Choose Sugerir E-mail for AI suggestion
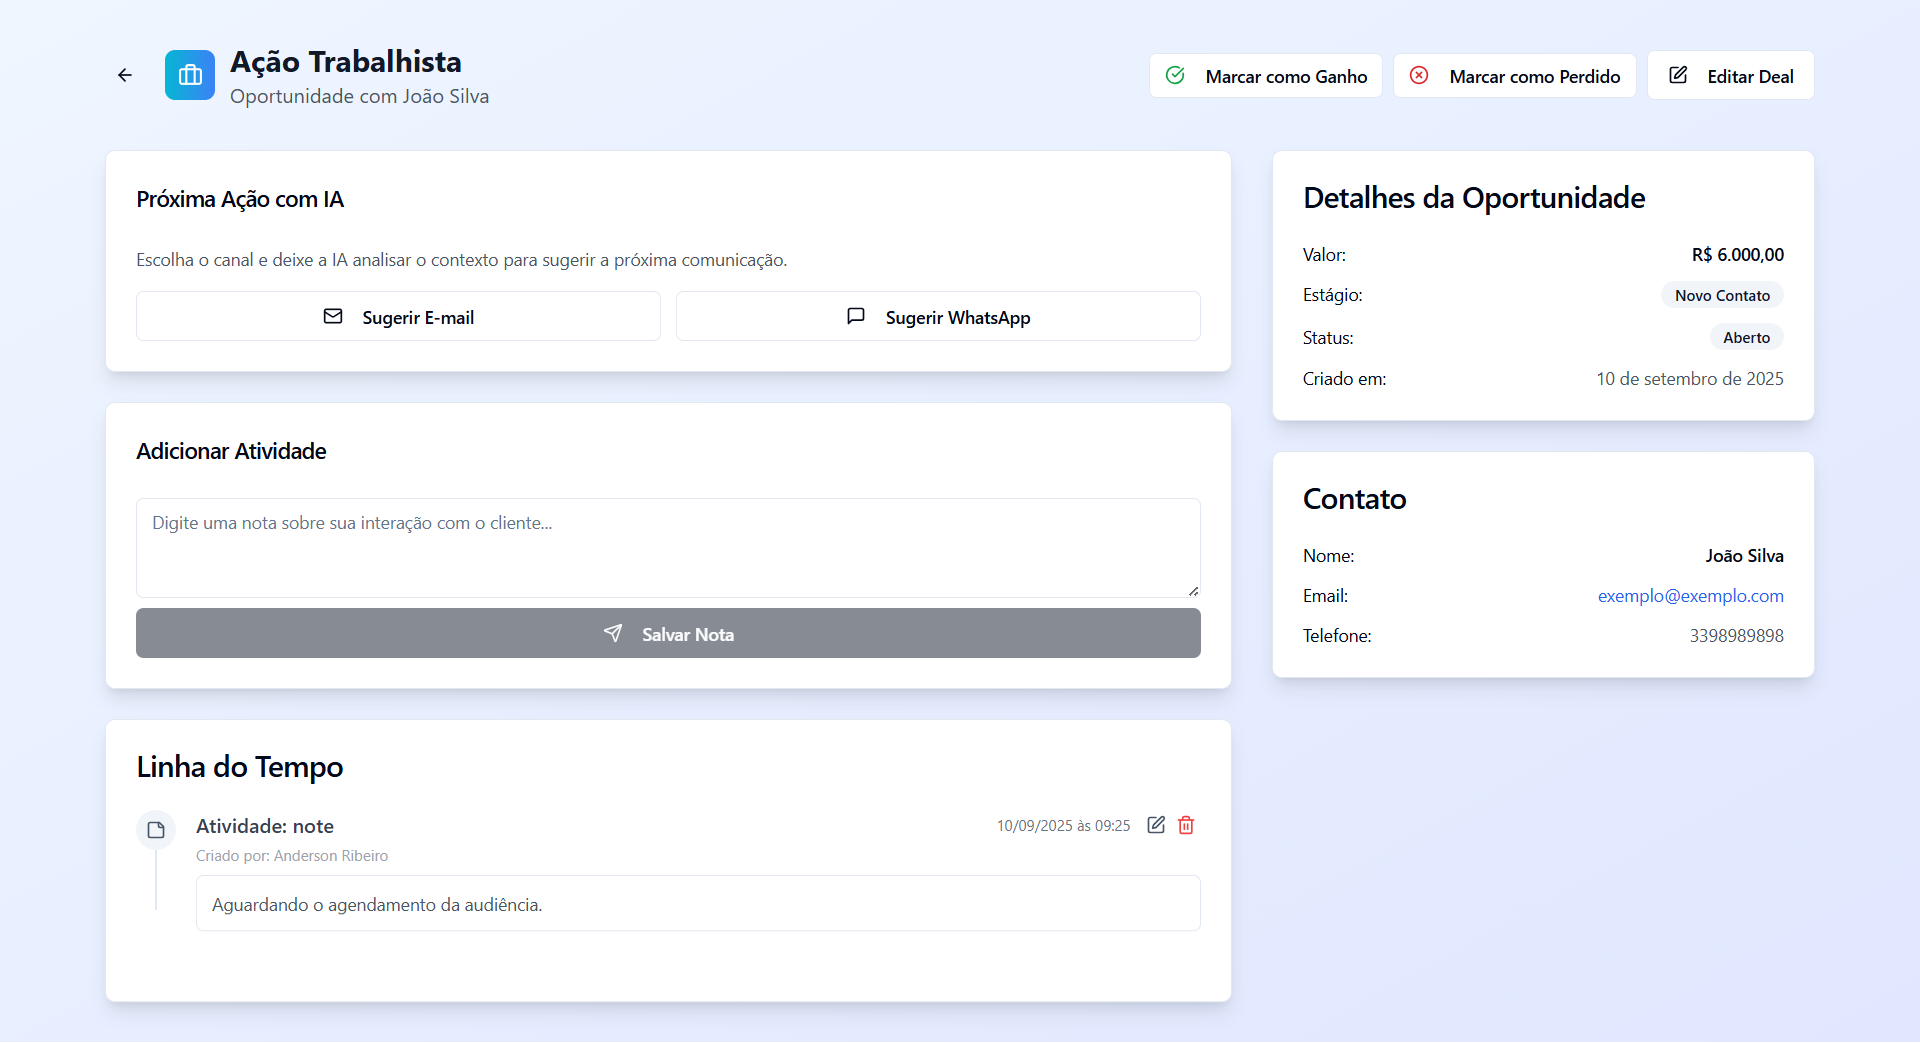Viewport: 1920px width, 1043px height. coord(398,317)
